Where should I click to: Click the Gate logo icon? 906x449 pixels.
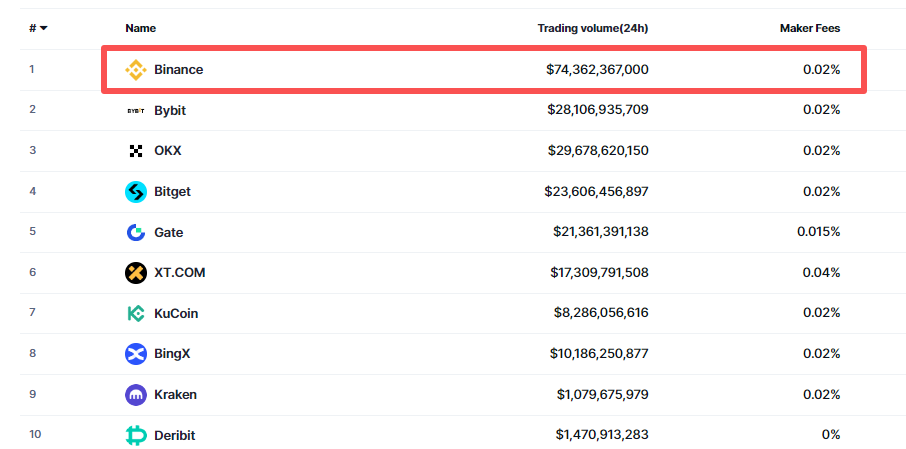pos(135,232)
